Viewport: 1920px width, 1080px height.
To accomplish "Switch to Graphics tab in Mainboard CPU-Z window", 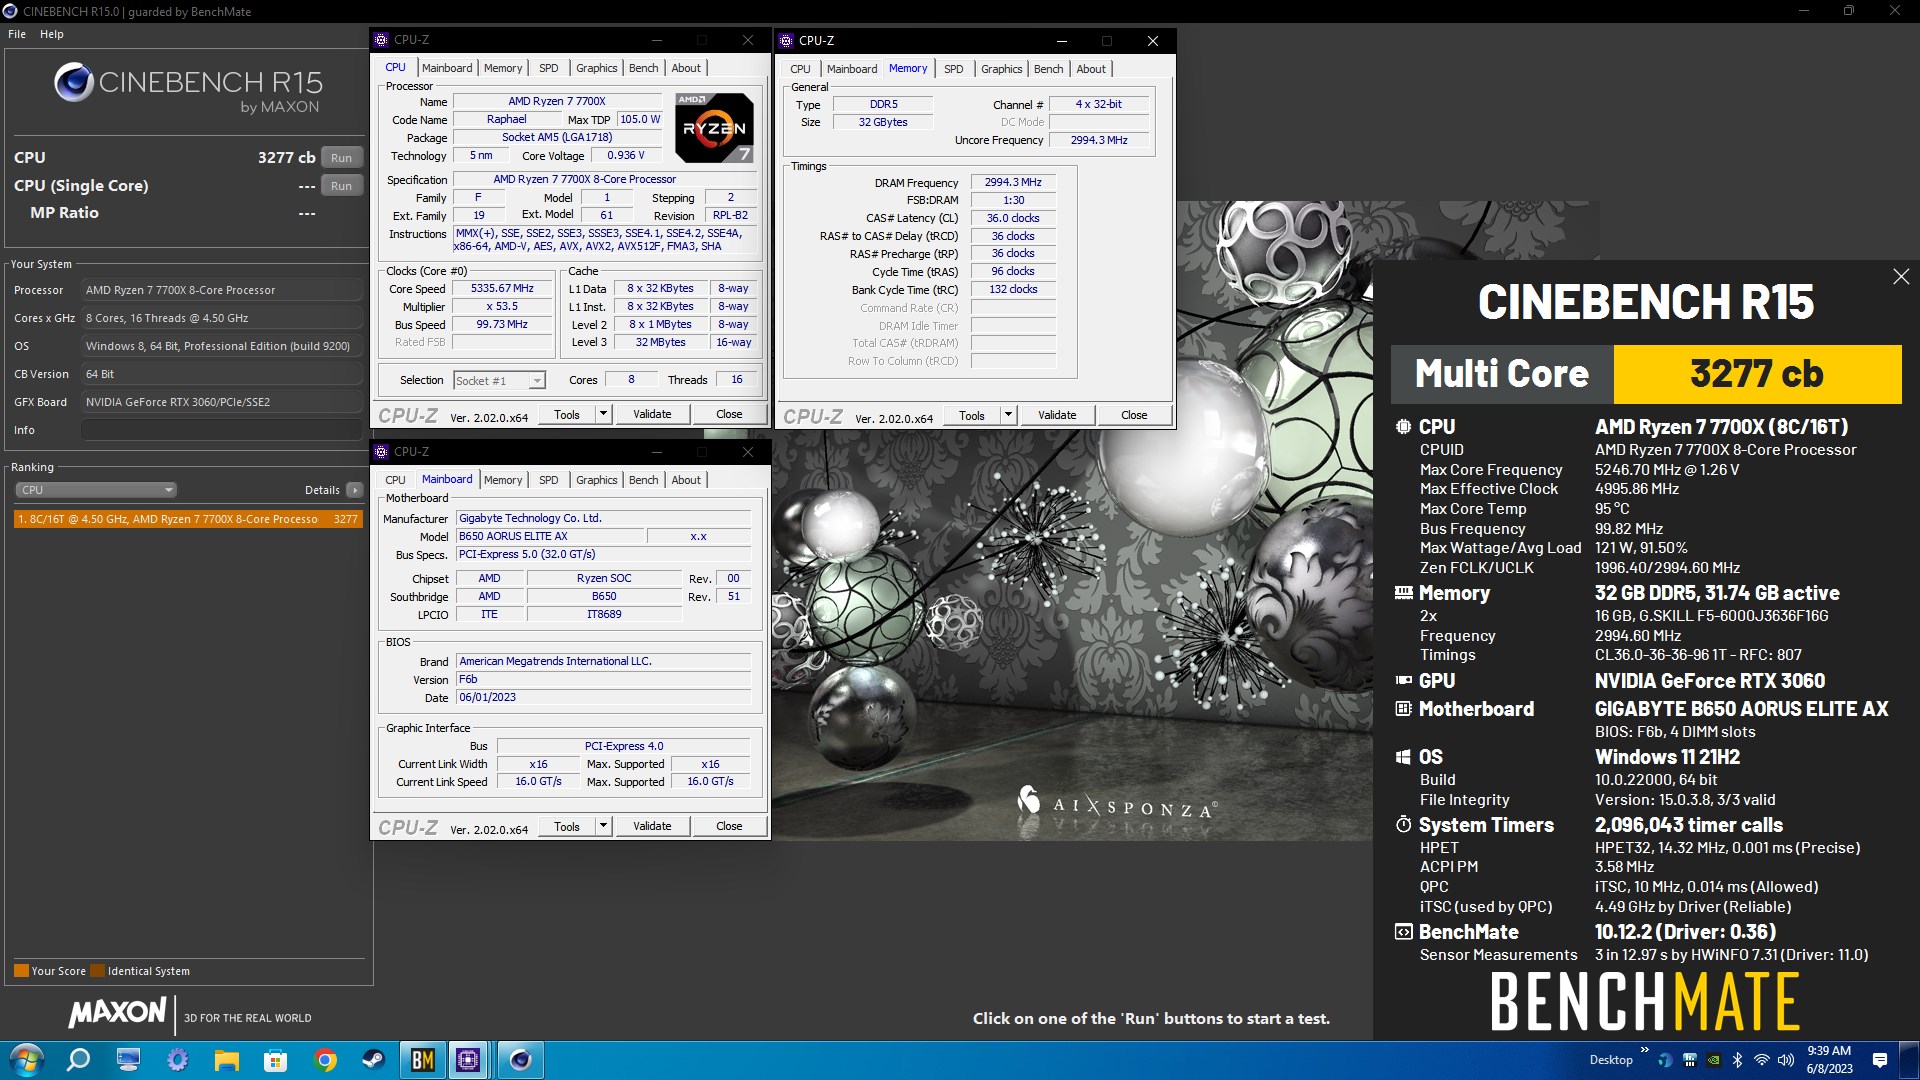I will point(597,480).
